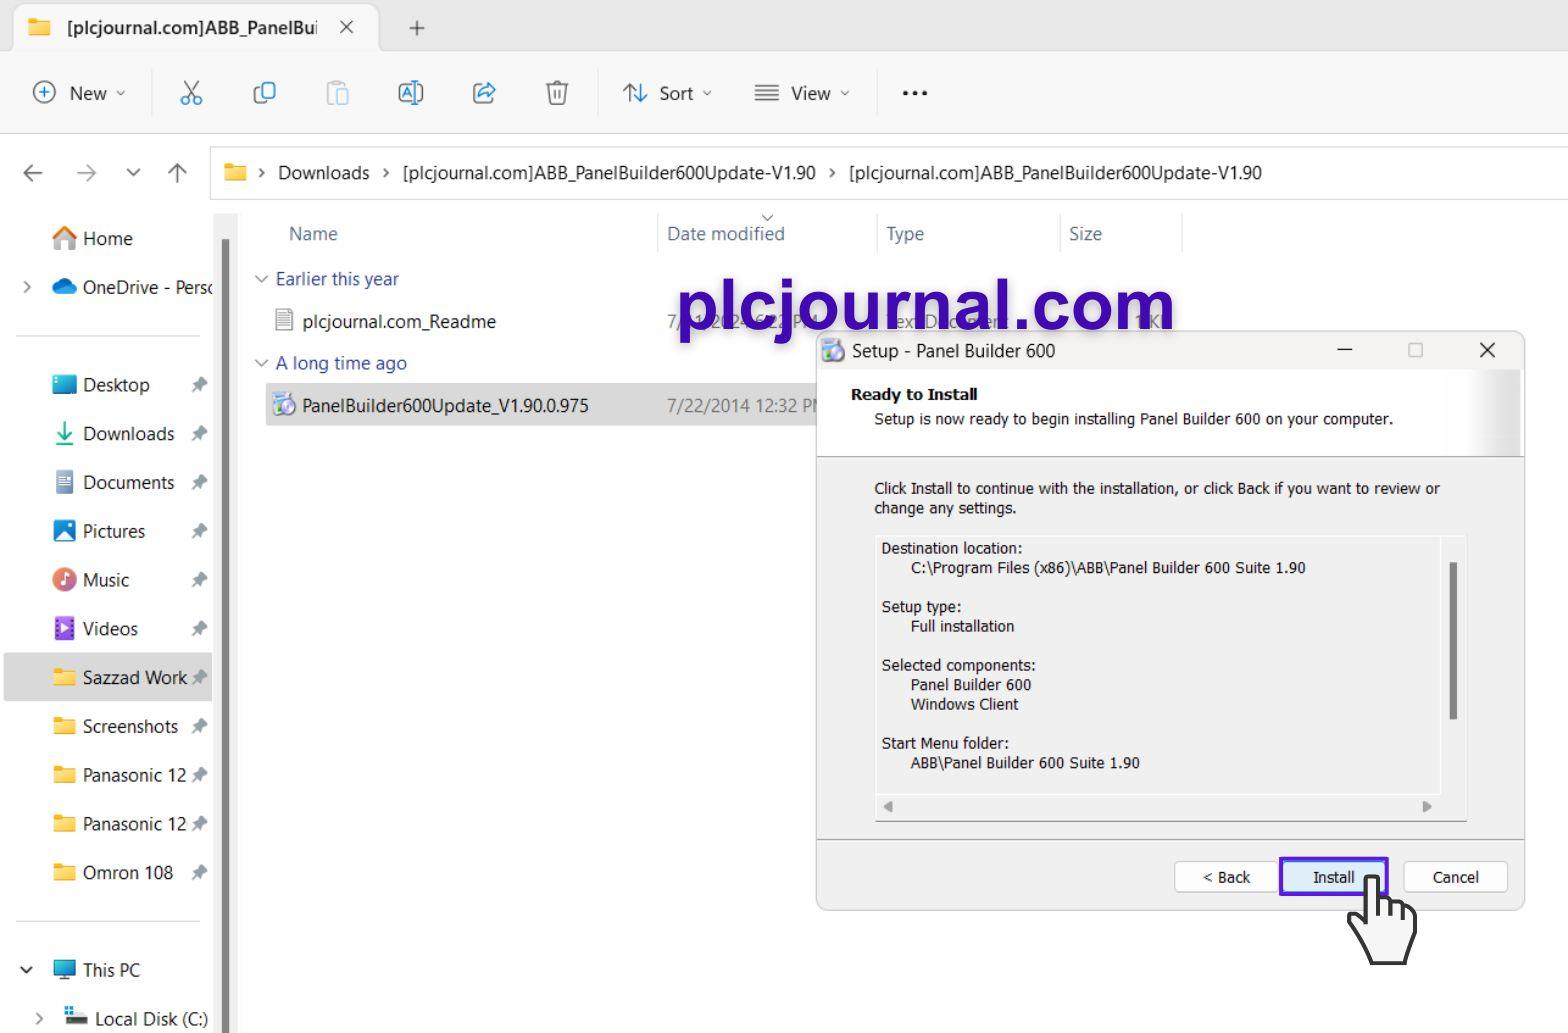Expand OneDrive in navigation pane
Screen dimensions: 1568x1033
(27, 287)
